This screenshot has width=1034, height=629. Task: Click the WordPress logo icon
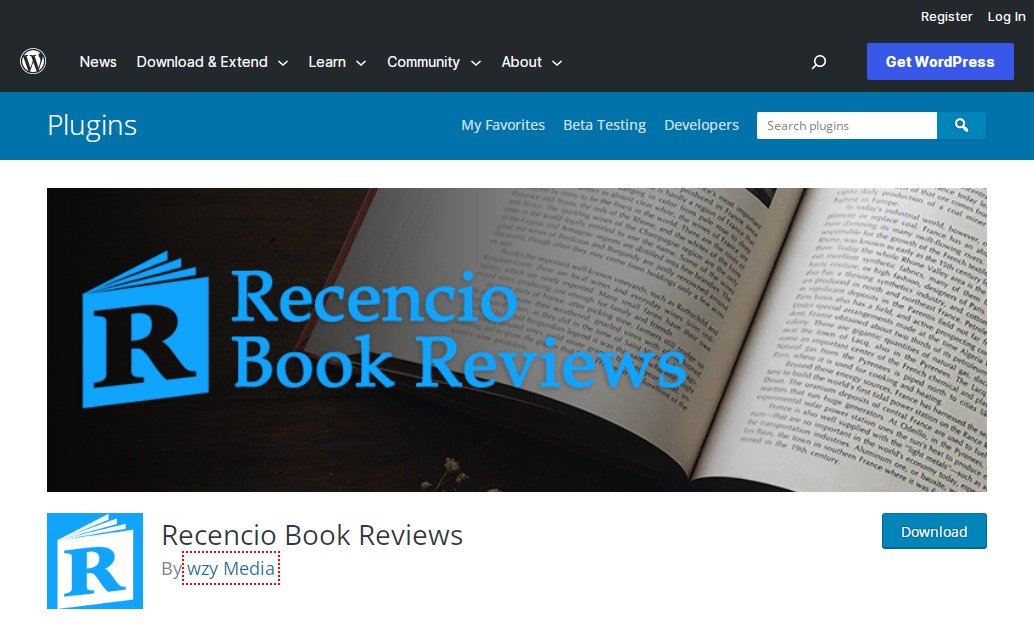33,61
